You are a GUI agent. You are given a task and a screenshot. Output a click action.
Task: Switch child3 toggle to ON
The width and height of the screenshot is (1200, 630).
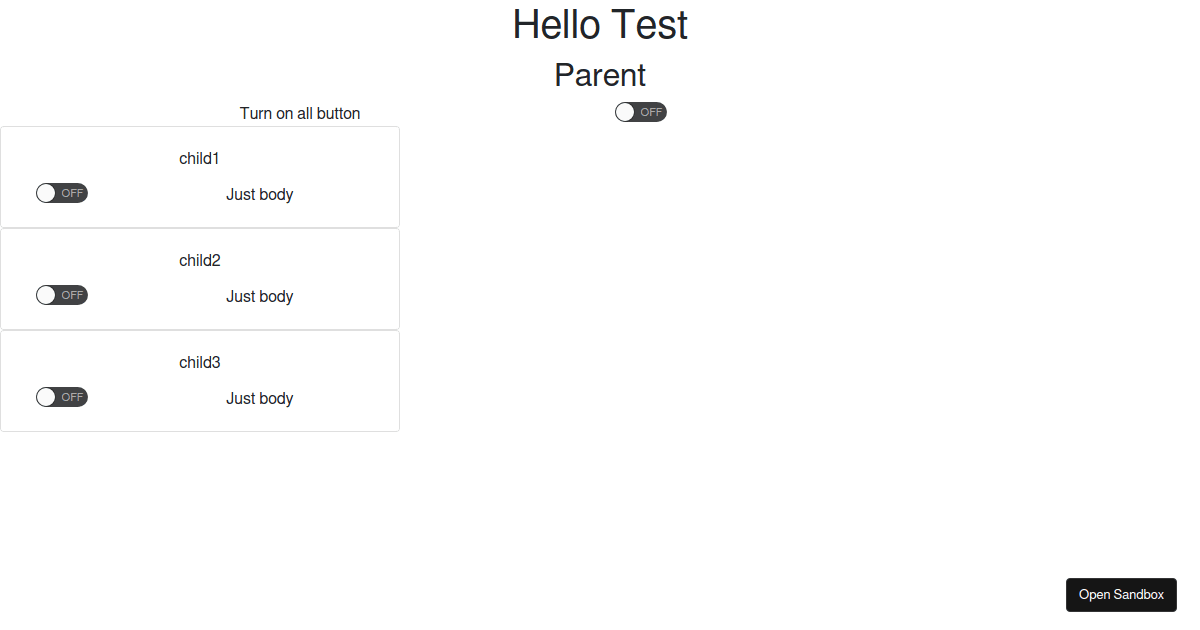[x=61, y=396]
